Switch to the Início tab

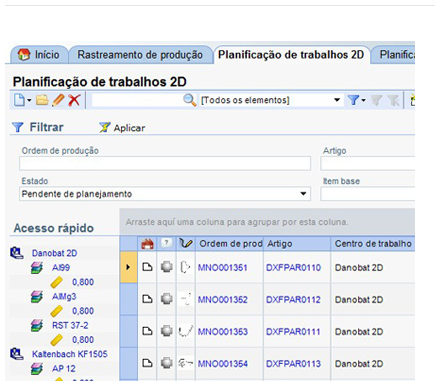pyautogui.click(x=39, y=55)
